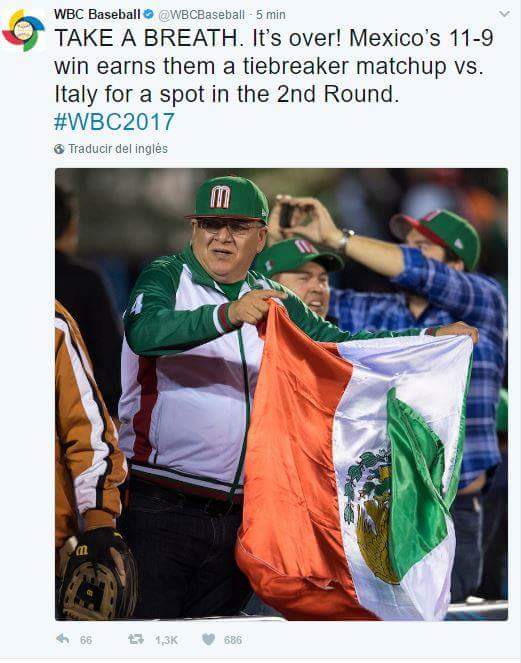Click the "TAKE A BREATH" tweet text
Screen dimensions: 521x663
point(274,66)
